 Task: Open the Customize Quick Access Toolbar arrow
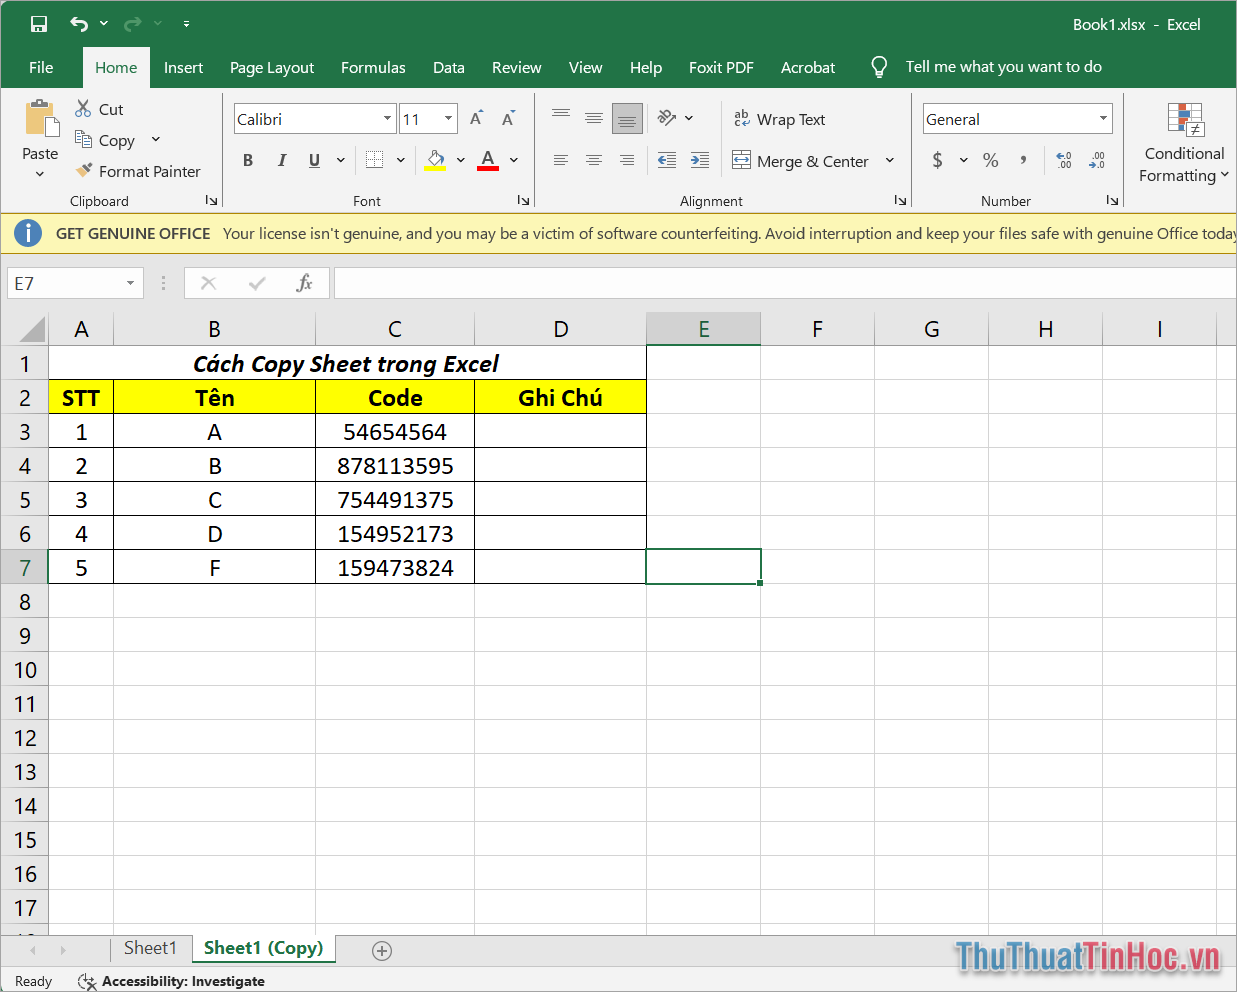click(x=186, y=24)
